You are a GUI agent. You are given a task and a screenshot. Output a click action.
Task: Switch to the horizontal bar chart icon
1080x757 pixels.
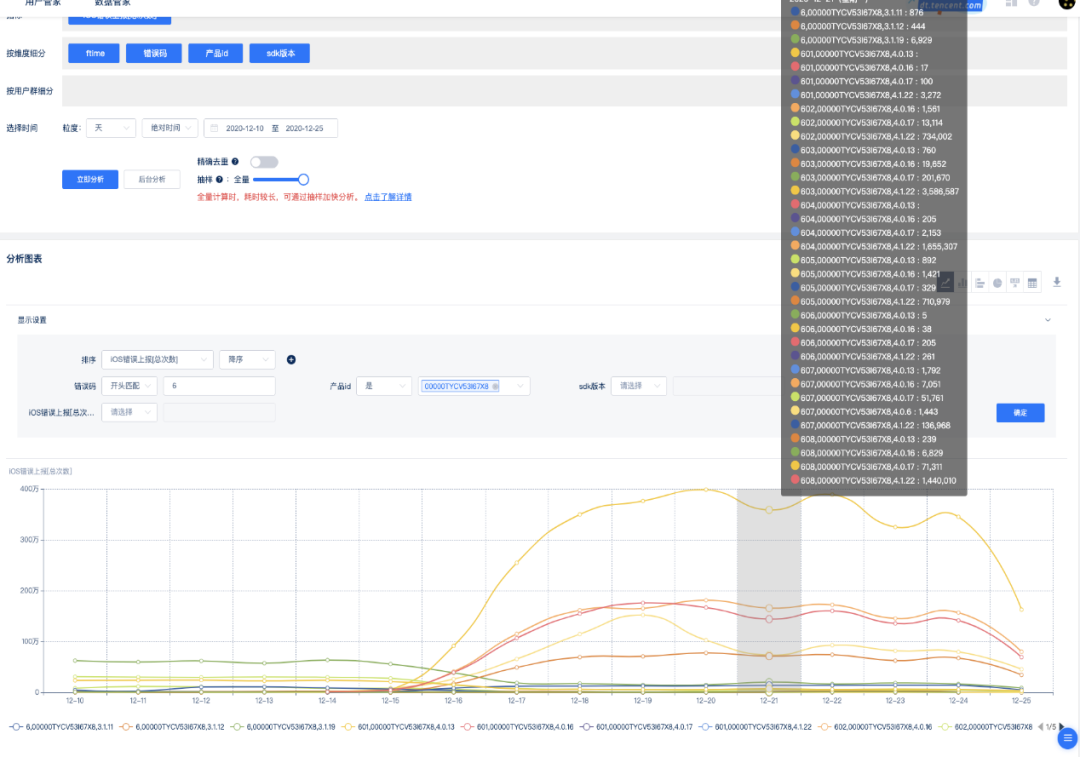(979, 282)
